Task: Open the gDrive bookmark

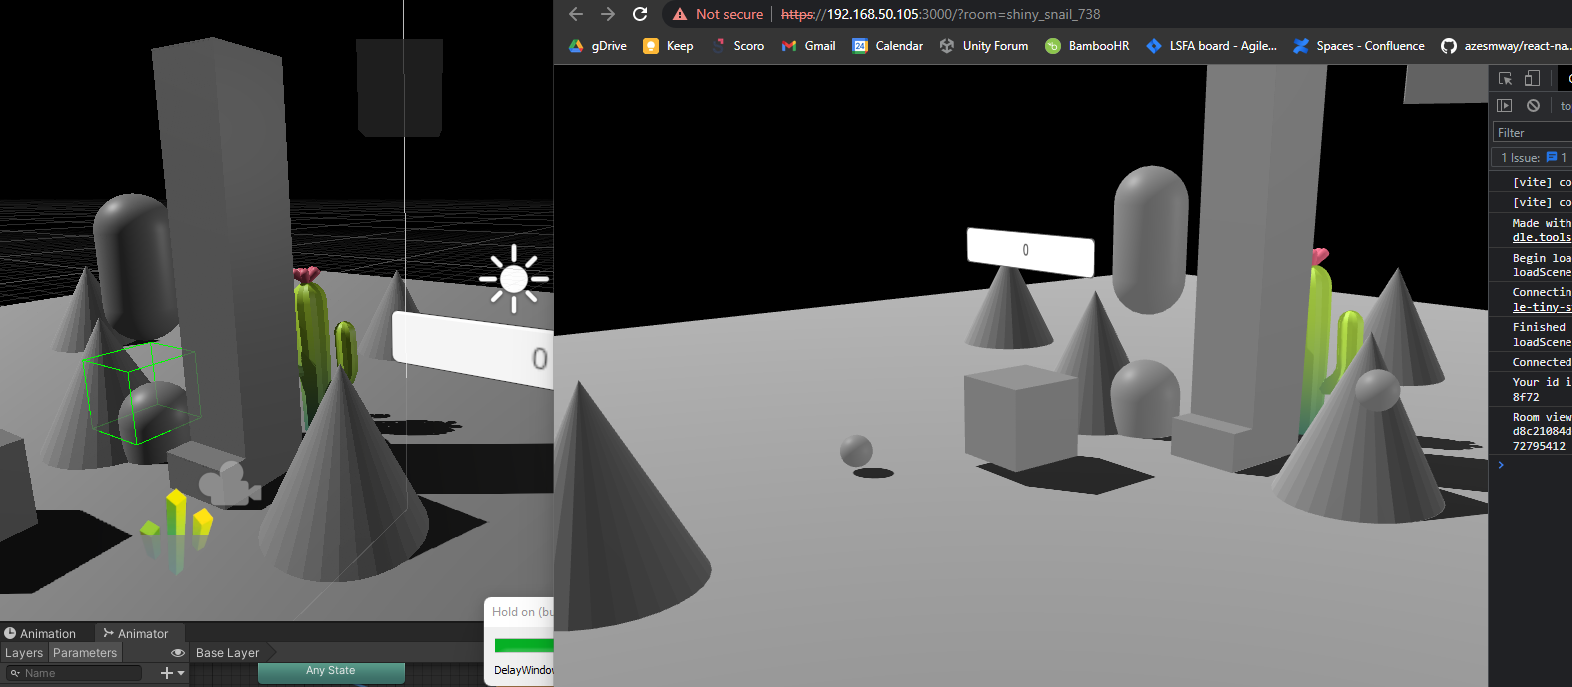Action: coord(598,46)
